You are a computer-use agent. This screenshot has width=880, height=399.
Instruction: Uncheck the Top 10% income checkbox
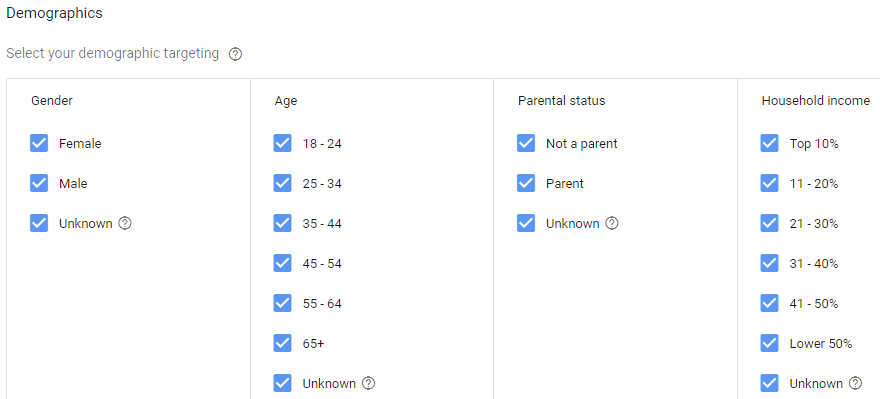769,144
